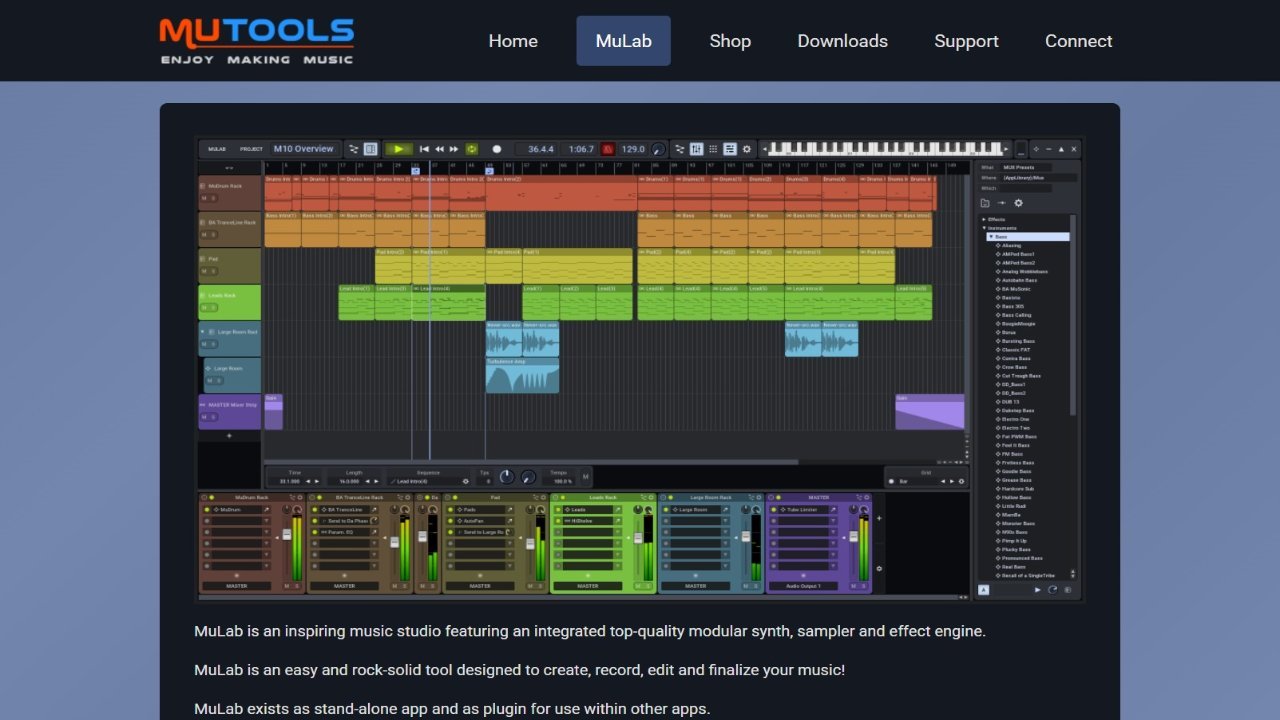Click the MASTER Mixer Strip track header
The height and width of the screenshot is (720, 1280).
click(230, 411)
